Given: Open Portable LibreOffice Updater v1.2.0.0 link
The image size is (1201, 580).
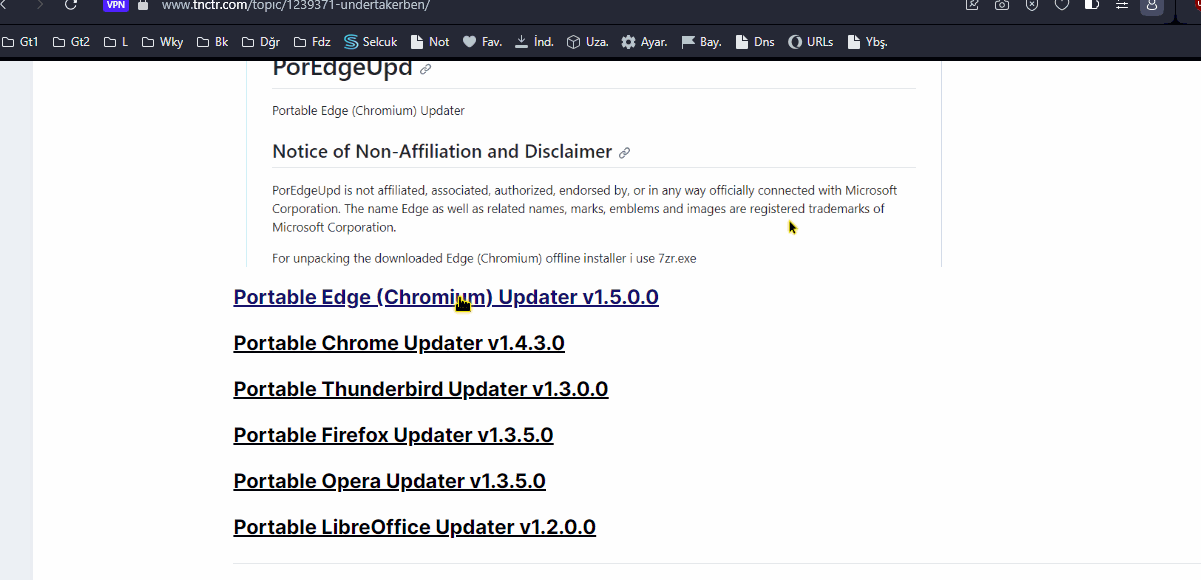Looking at the screenshot, I should pos(415,527).
